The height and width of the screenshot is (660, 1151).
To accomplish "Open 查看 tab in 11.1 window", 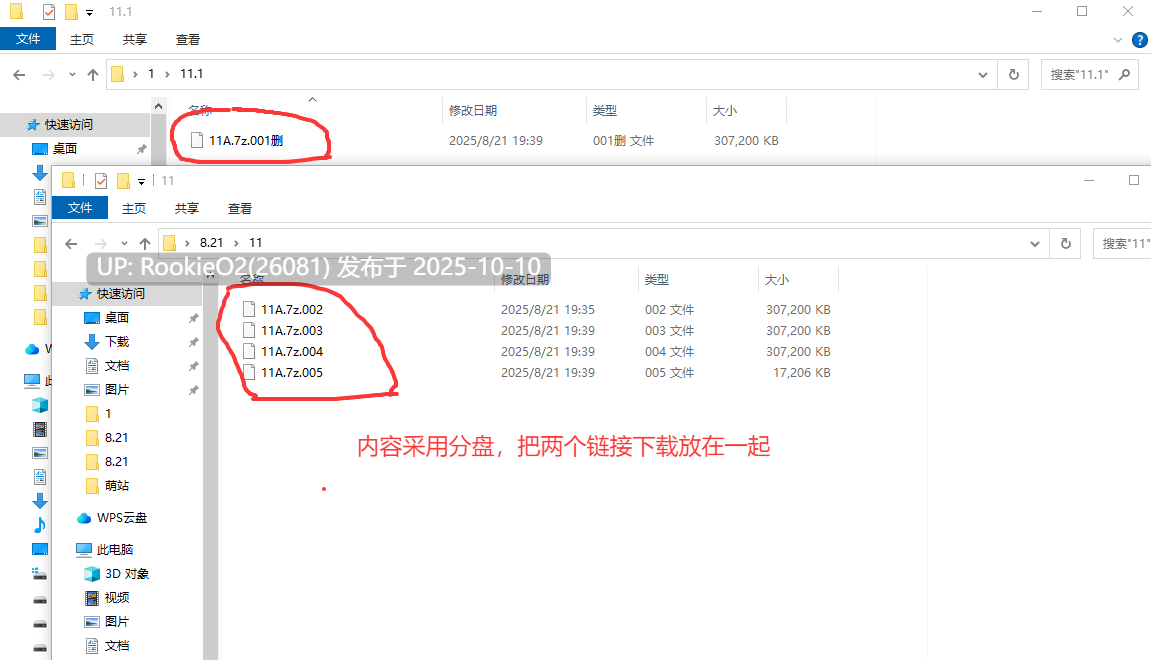I will pyautogui.click(x=188, y=40).
